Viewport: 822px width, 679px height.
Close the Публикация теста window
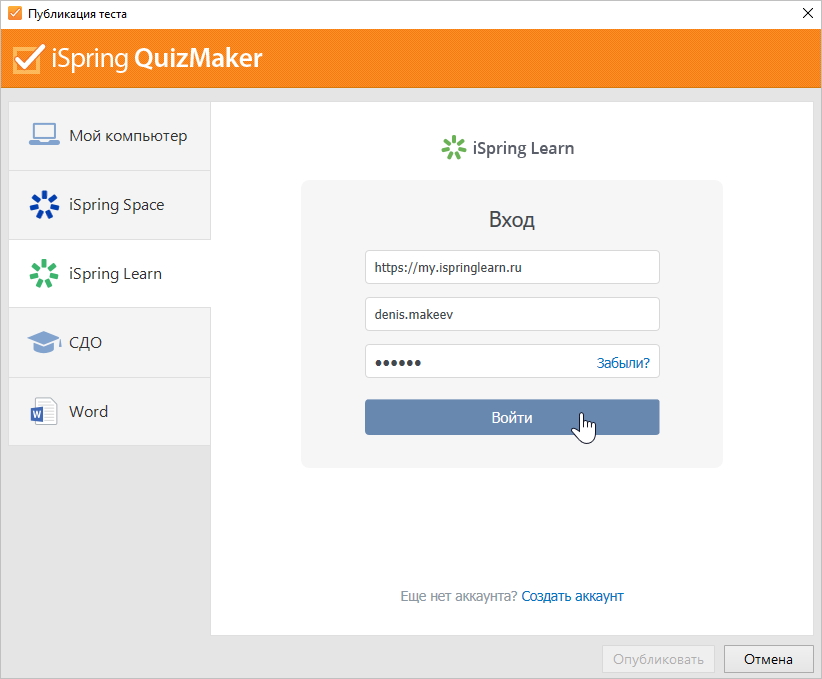[808, 14]
